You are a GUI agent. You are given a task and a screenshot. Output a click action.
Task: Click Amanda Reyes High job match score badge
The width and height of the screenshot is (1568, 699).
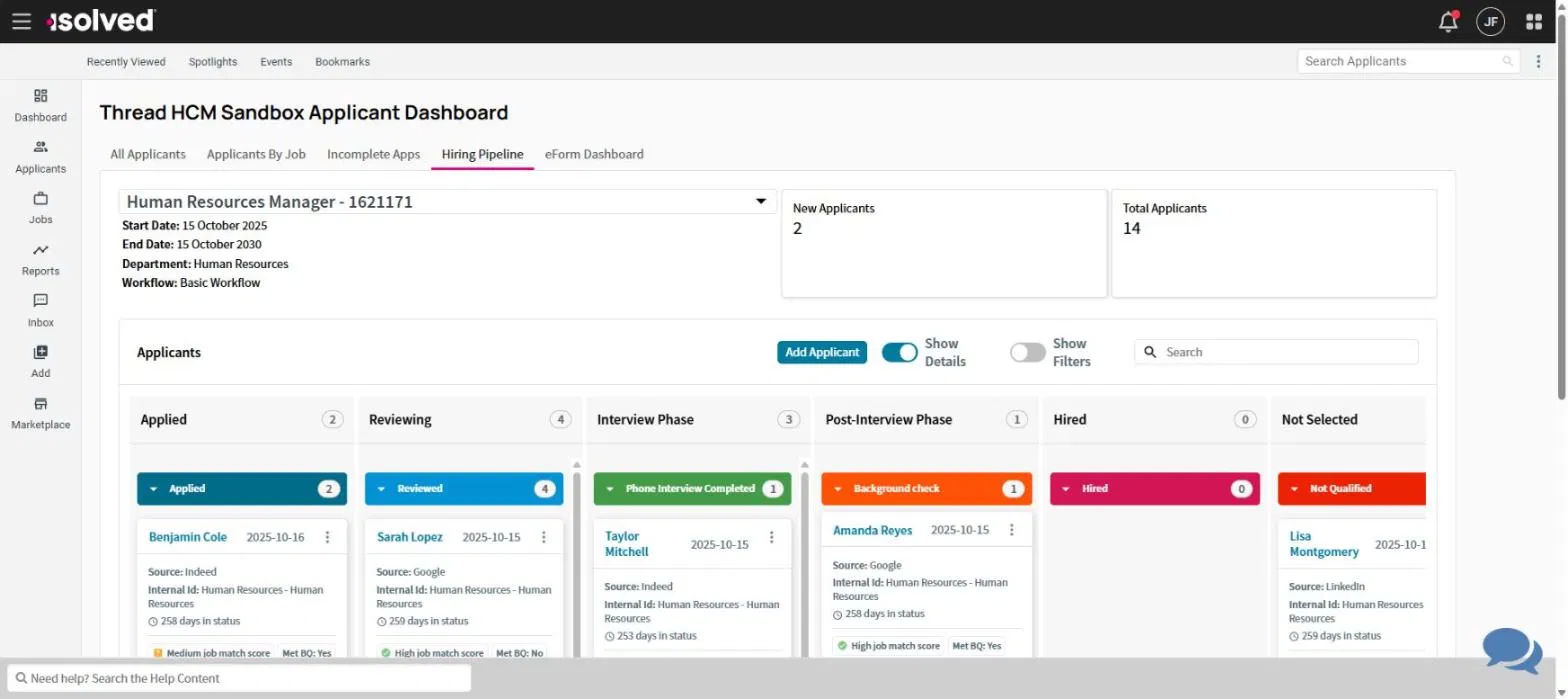[x=888, y=646]
